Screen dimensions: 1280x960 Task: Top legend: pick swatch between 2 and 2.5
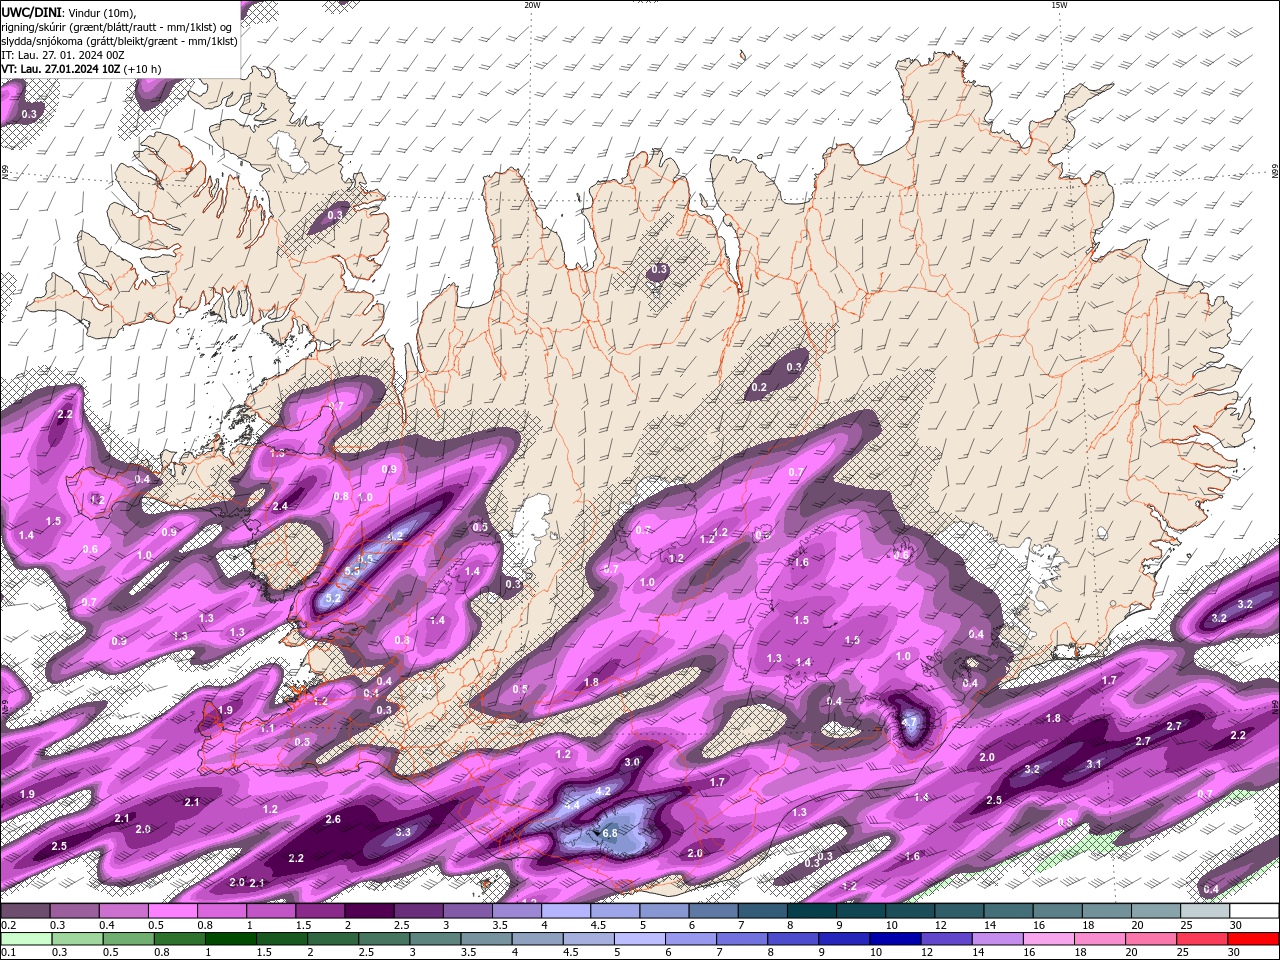coord(369,911)
